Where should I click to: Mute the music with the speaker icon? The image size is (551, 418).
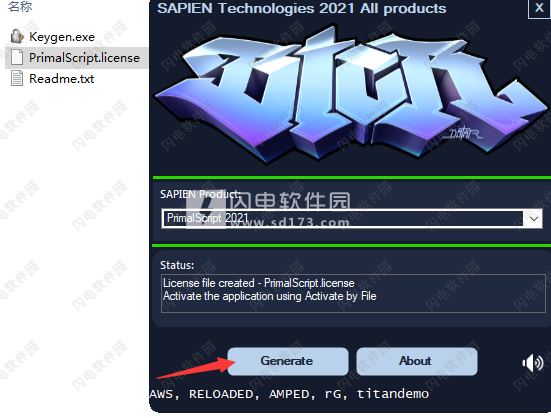[x=533, y=363]
